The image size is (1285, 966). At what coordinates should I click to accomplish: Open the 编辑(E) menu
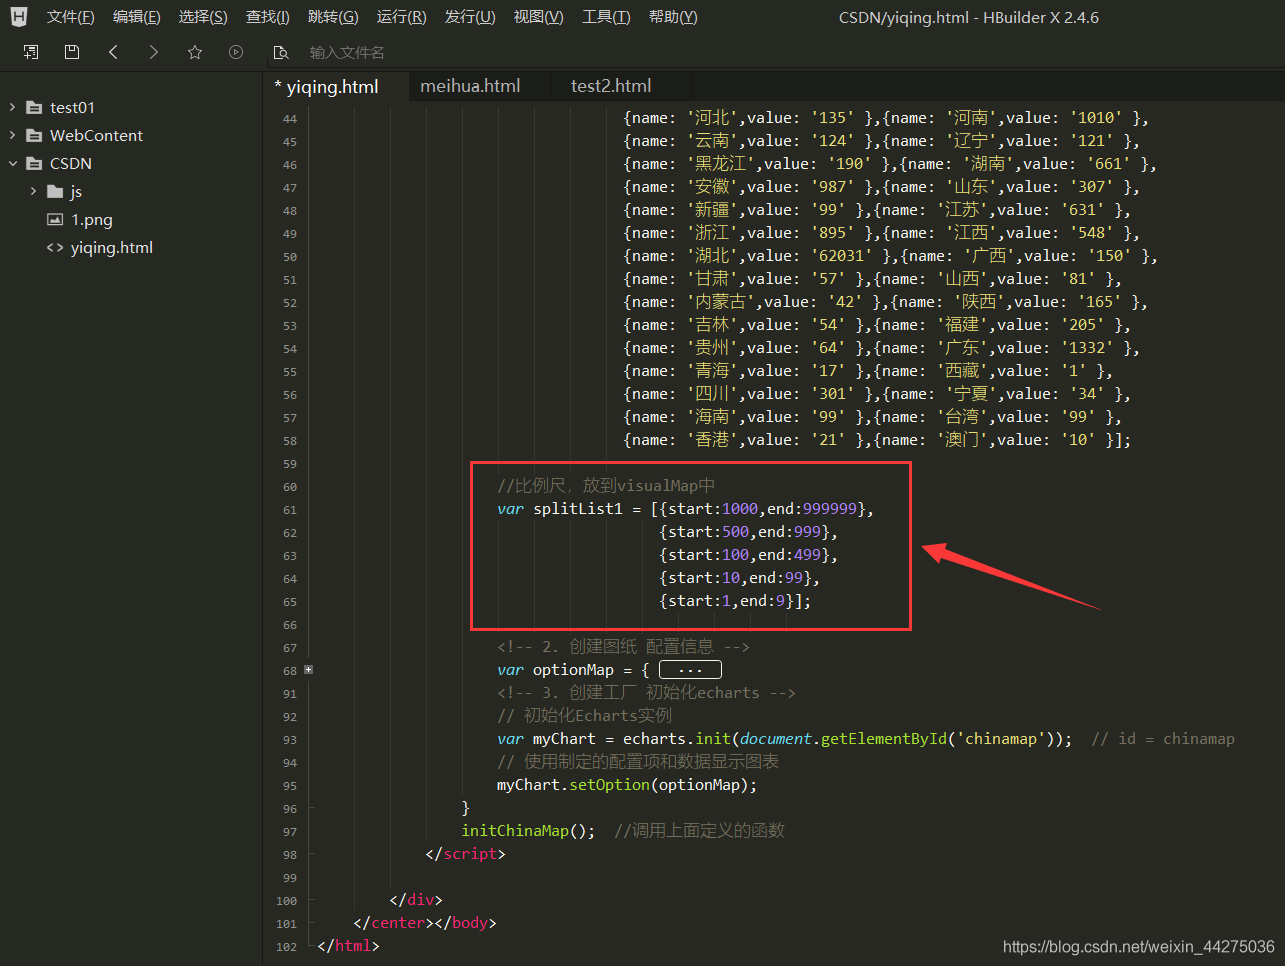point(136,17)
